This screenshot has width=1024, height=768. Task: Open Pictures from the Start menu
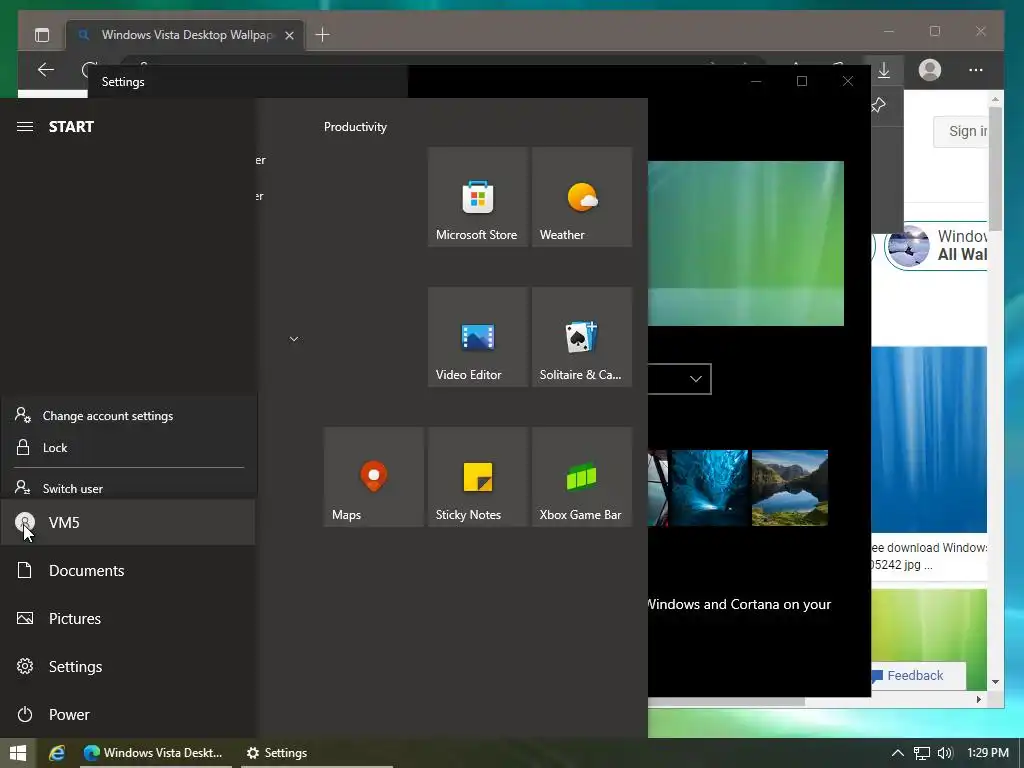128,618
